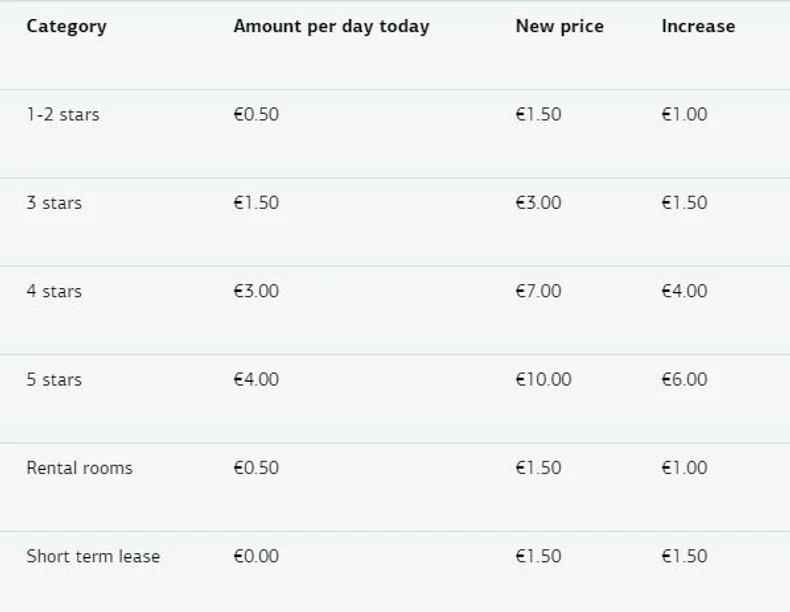This screenshot has height=612, width=790.
Task: Click the €4.00 increase for 4 stars
Action: (x=684, y=291)
